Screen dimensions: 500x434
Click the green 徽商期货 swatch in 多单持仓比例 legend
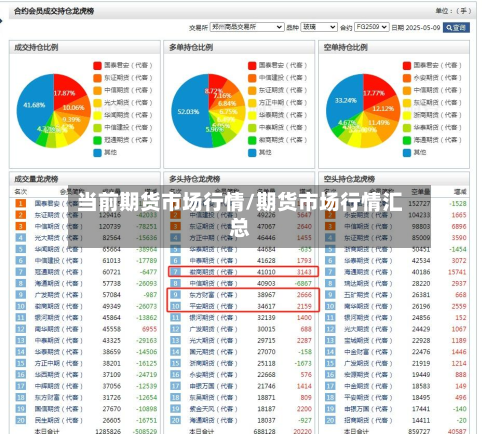(252, 140)
